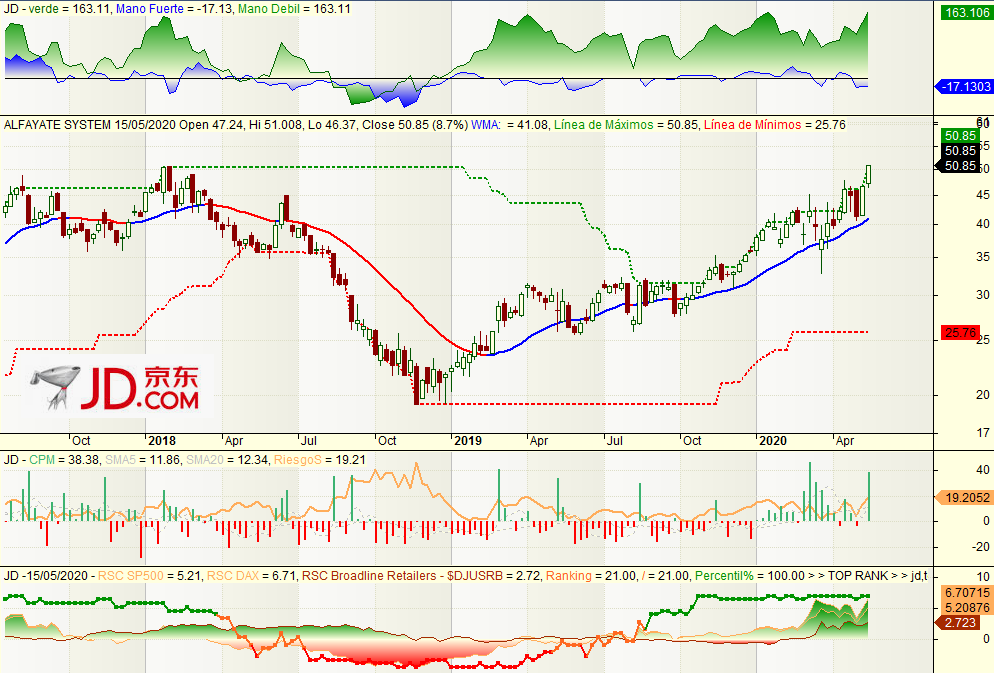This screenshot has width=994, height=673.
Task: Click the '2019' year label on the time axis
Action: pos(468,440)
